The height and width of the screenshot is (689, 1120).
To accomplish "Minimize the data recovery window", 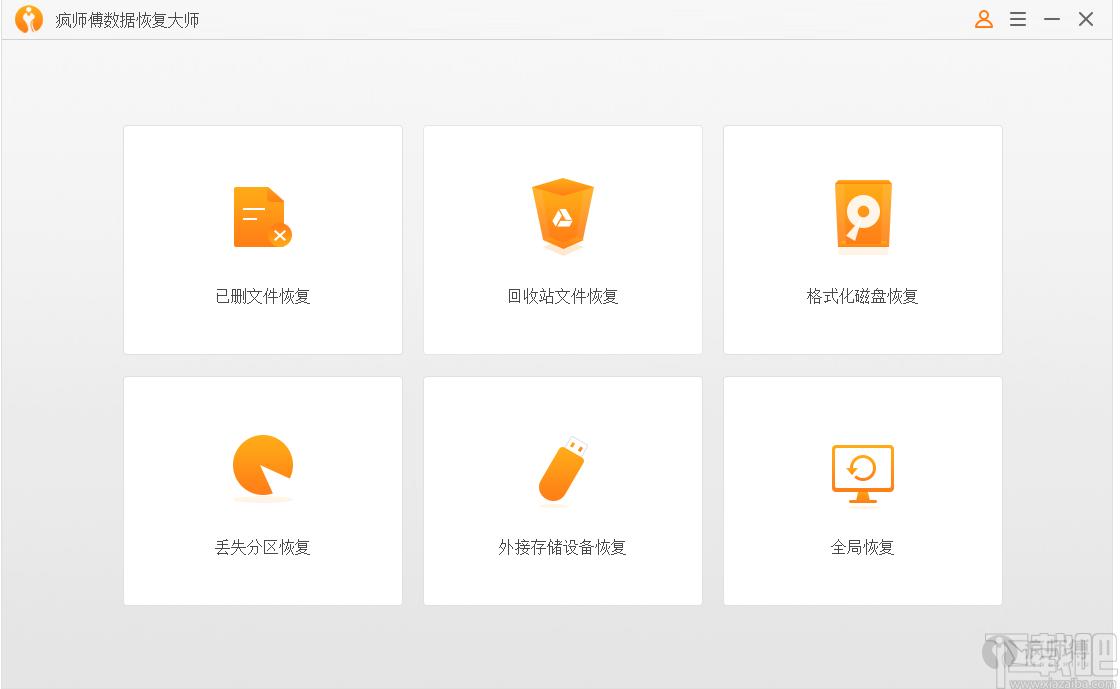I will coord(1051,19).
